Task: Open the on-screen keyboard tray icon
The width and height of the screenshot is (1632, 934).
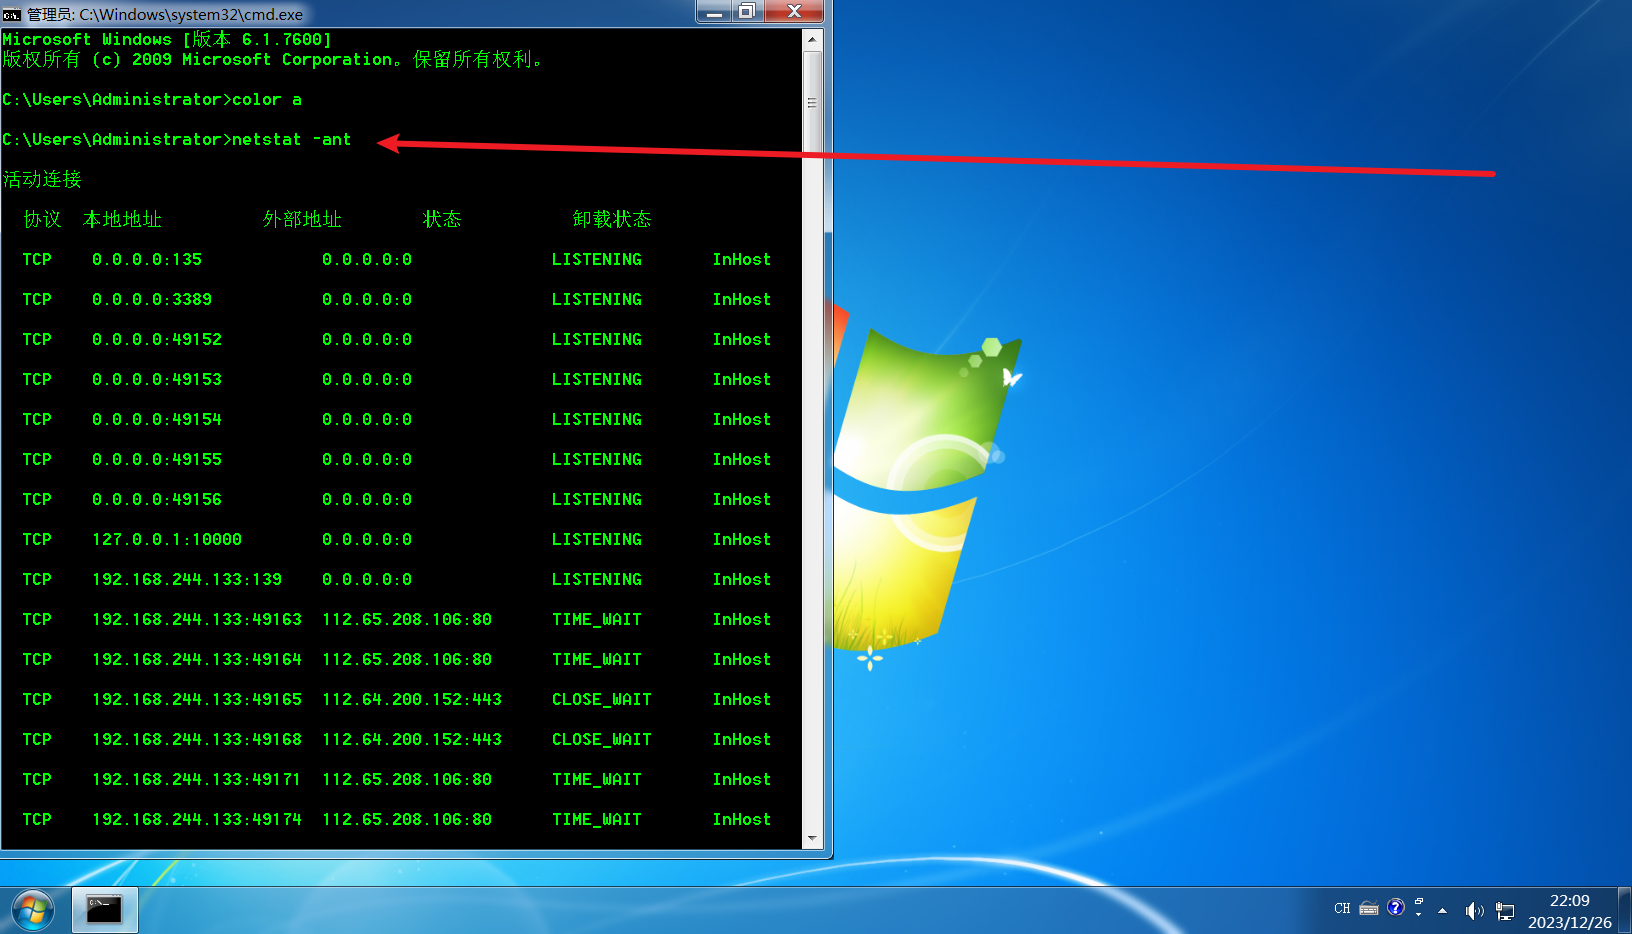Action: 1369,909
